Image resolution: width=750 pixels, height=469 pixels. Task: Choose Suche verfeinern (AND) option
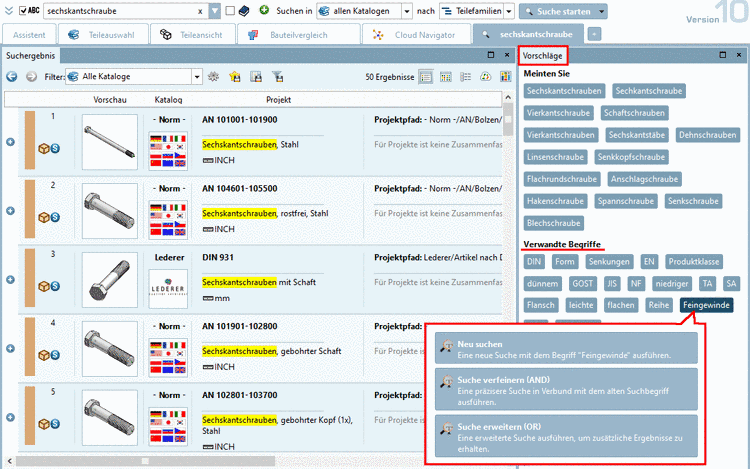566,389
